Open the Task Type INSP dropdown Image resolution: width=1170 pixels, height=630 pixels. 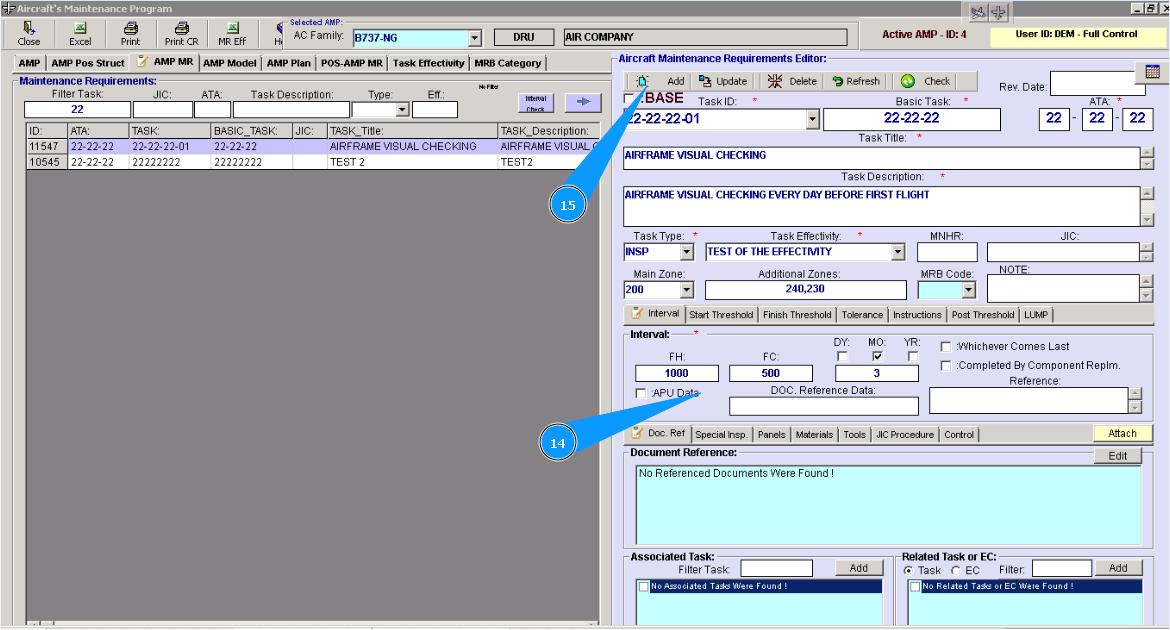pyautogui.click(x=686, y=252)
